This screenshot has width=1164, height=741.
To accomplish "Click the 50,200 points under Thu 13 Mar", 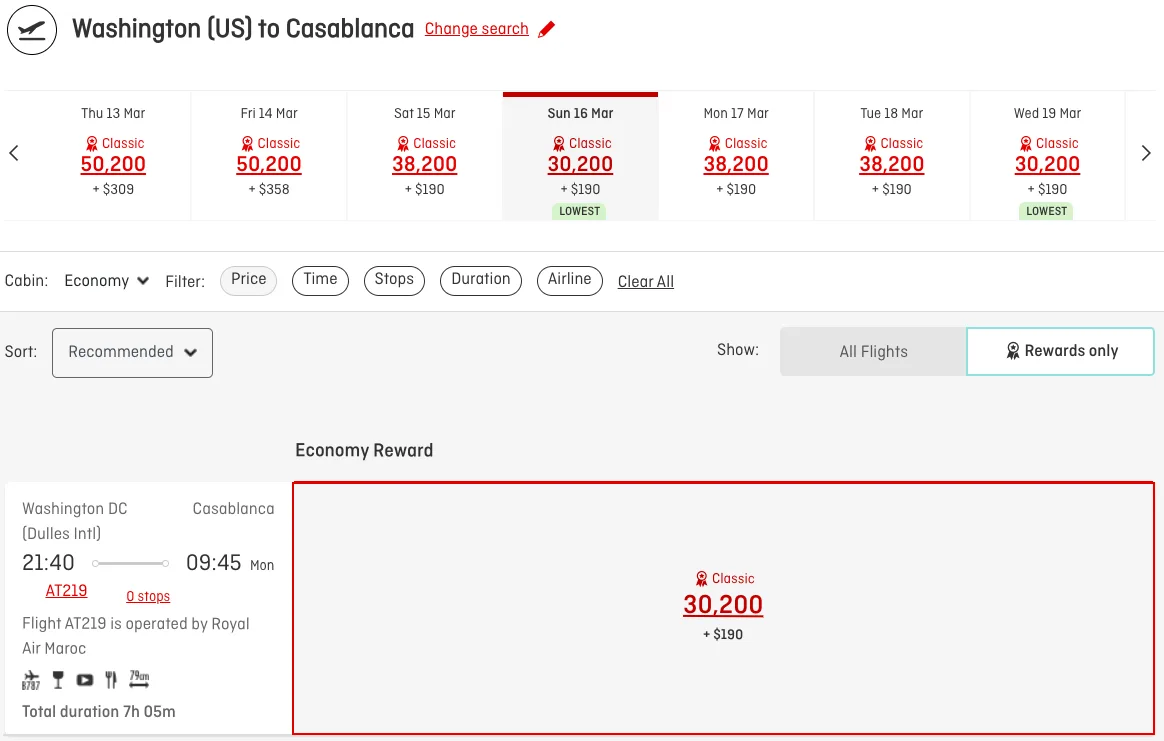I will pos(113,164).
